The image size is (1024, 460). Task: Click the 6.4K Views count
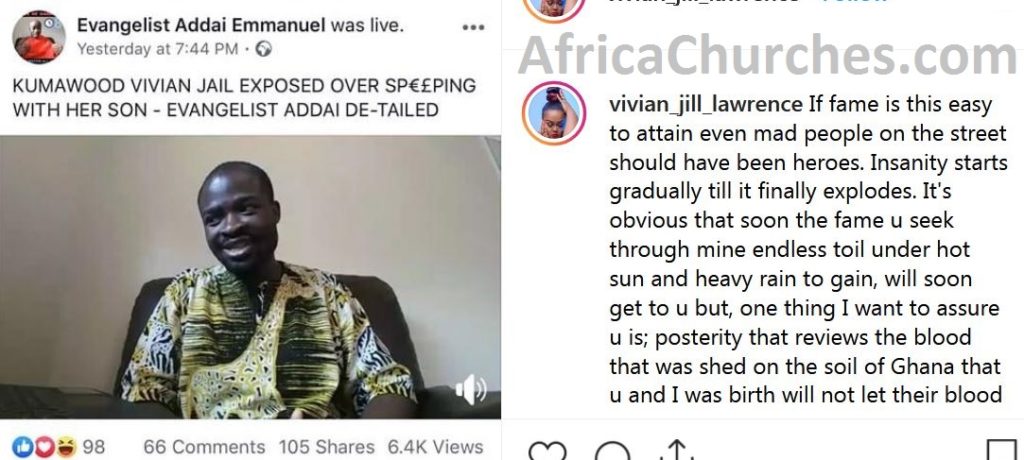point(436,447)
